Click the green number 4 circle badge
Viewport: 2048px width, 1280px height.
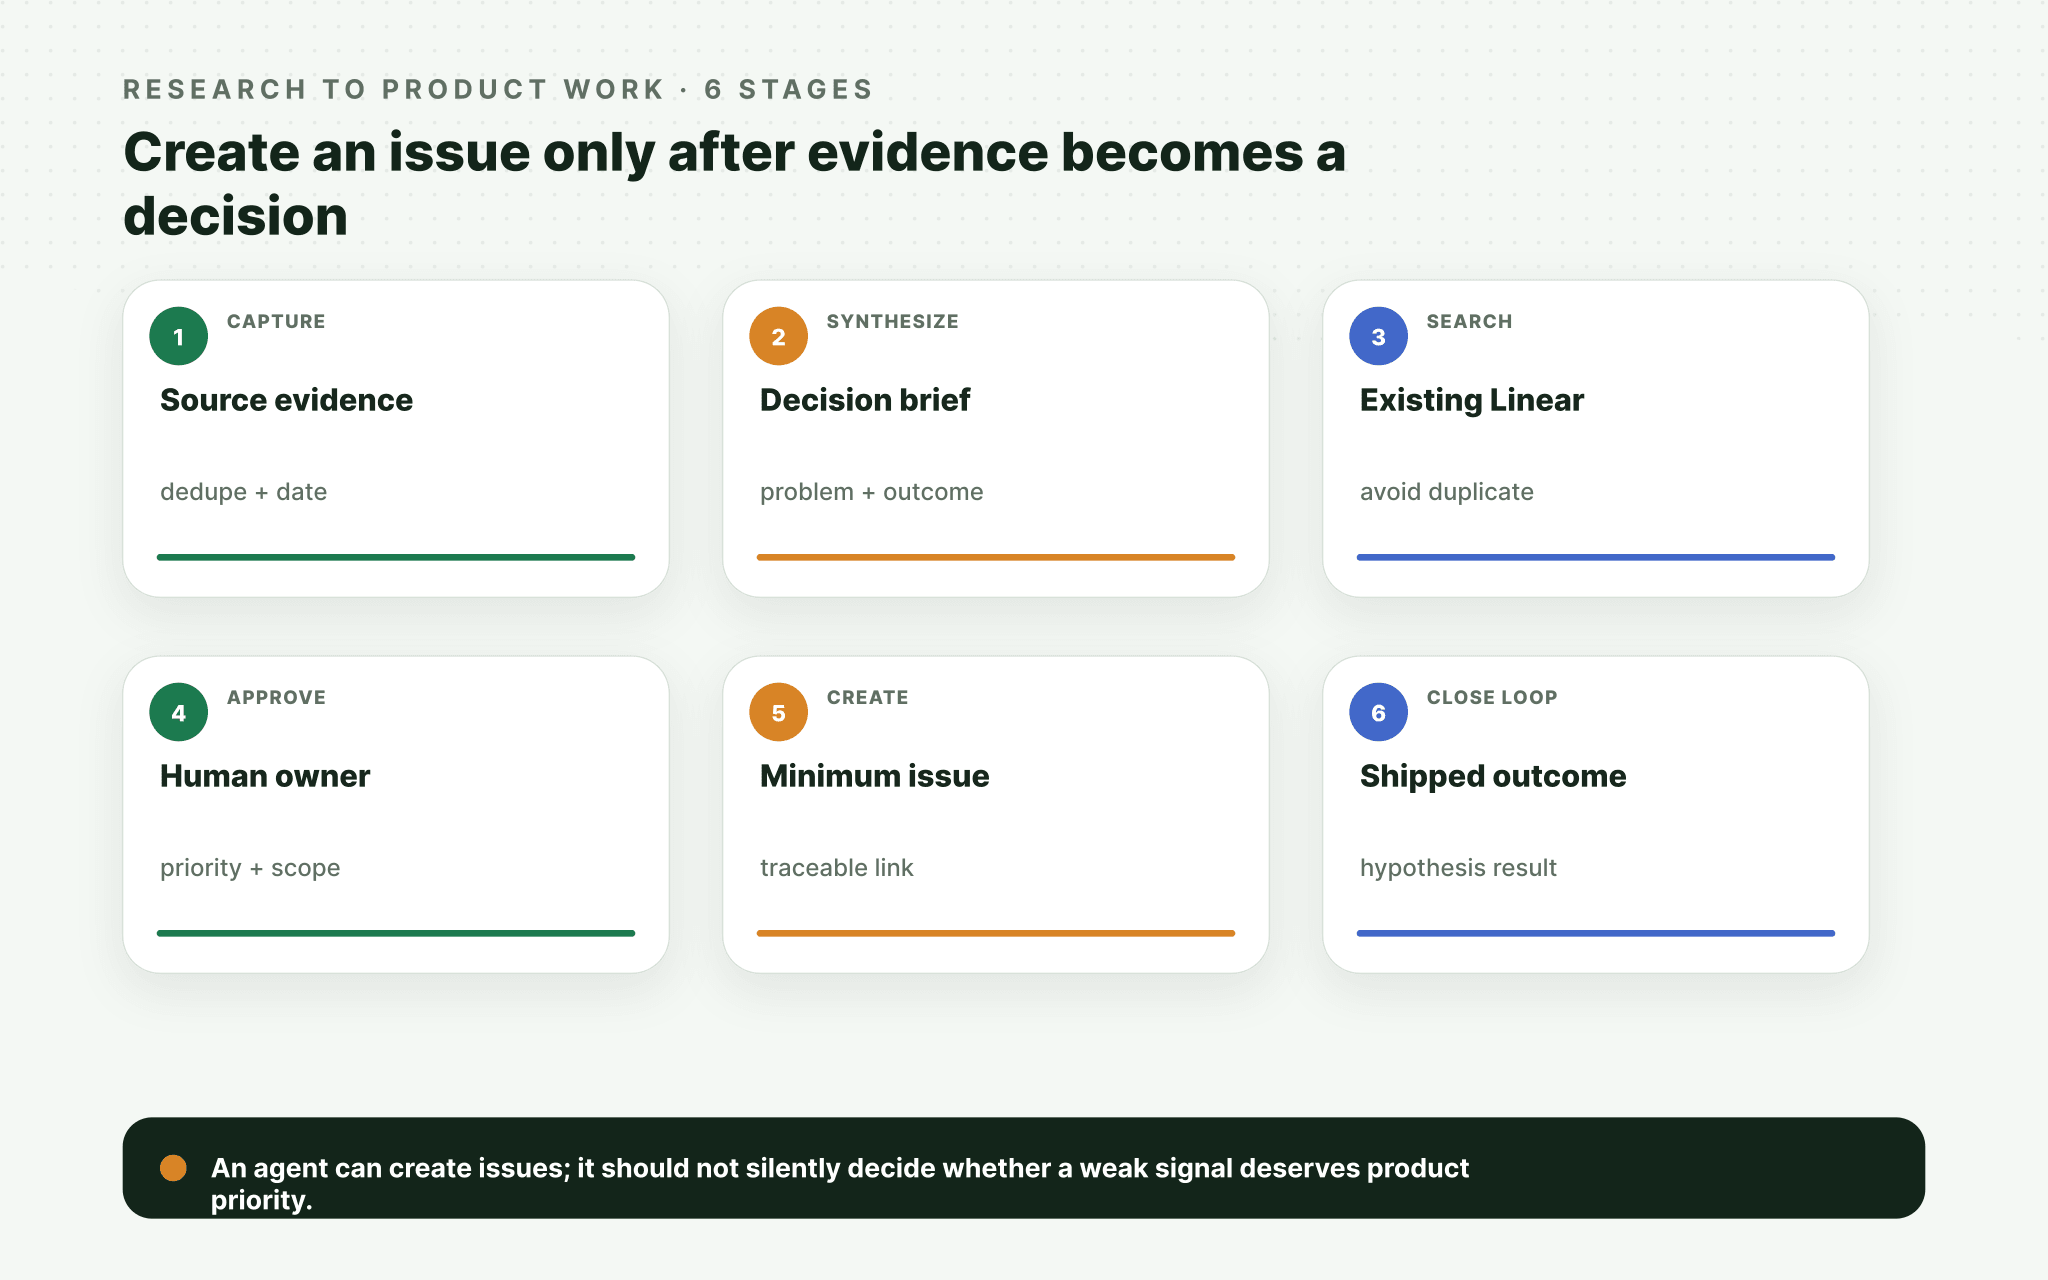(x=179, y=712)
